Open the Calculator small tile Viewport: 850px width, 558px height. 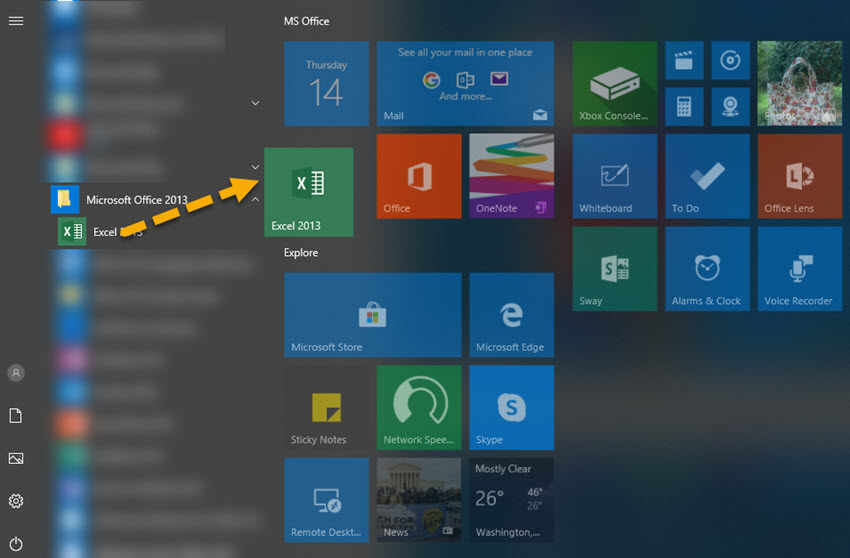[x=684, y=106]
